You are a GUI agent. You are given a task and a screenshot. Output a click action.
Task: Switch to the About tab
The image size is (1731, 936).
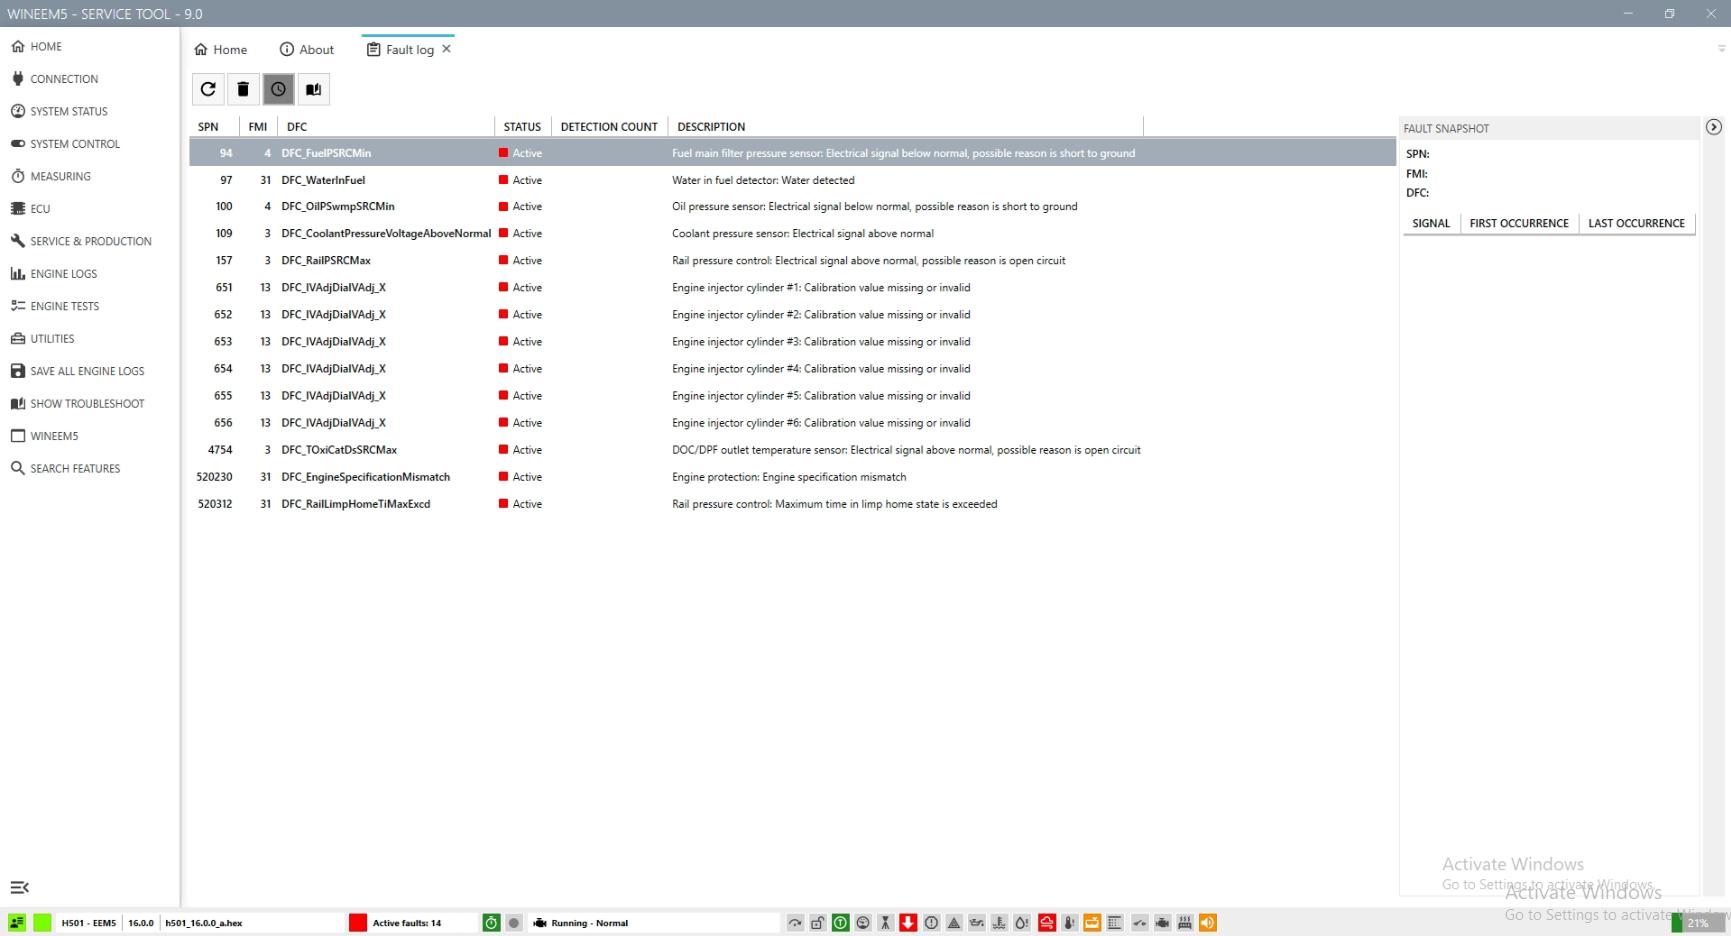pos(307,49)
